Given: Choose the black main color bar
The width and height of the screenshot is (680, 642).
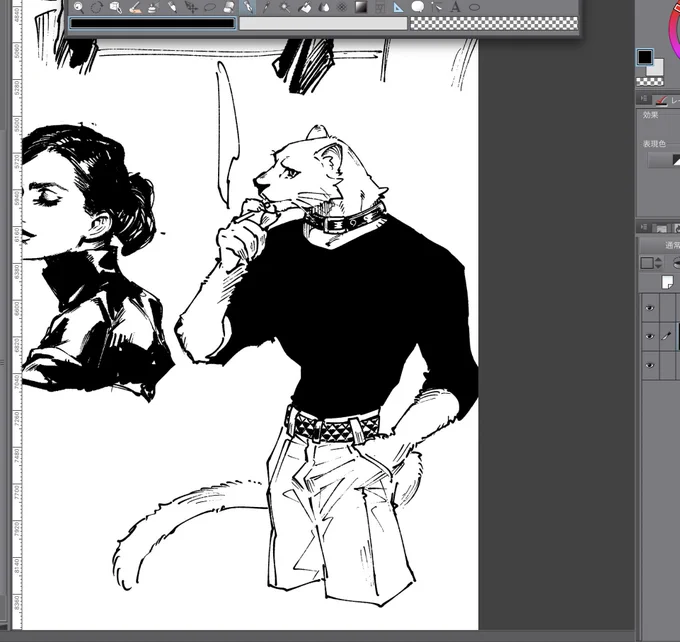Looking at the screenshot, I should pyautogui.click(x=152, y=23).
